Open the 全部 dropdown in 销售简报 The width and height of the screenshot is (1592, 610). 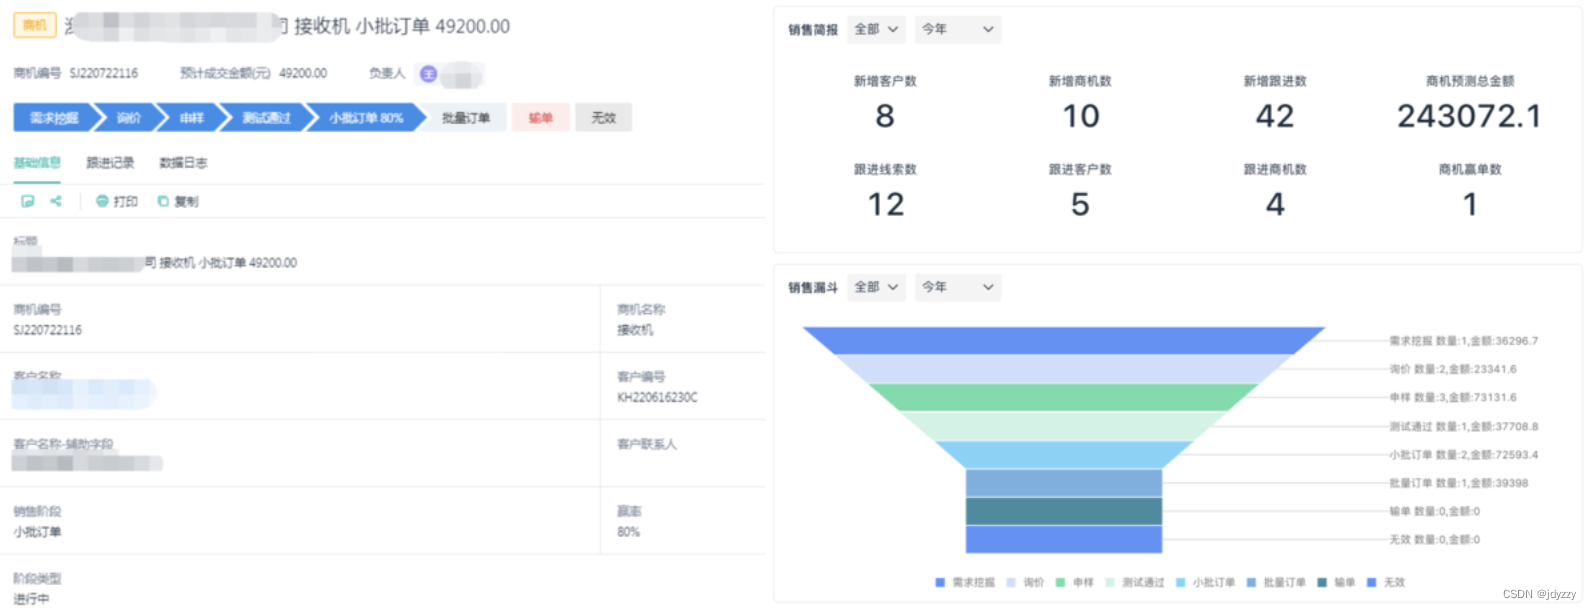pos(876,29)
